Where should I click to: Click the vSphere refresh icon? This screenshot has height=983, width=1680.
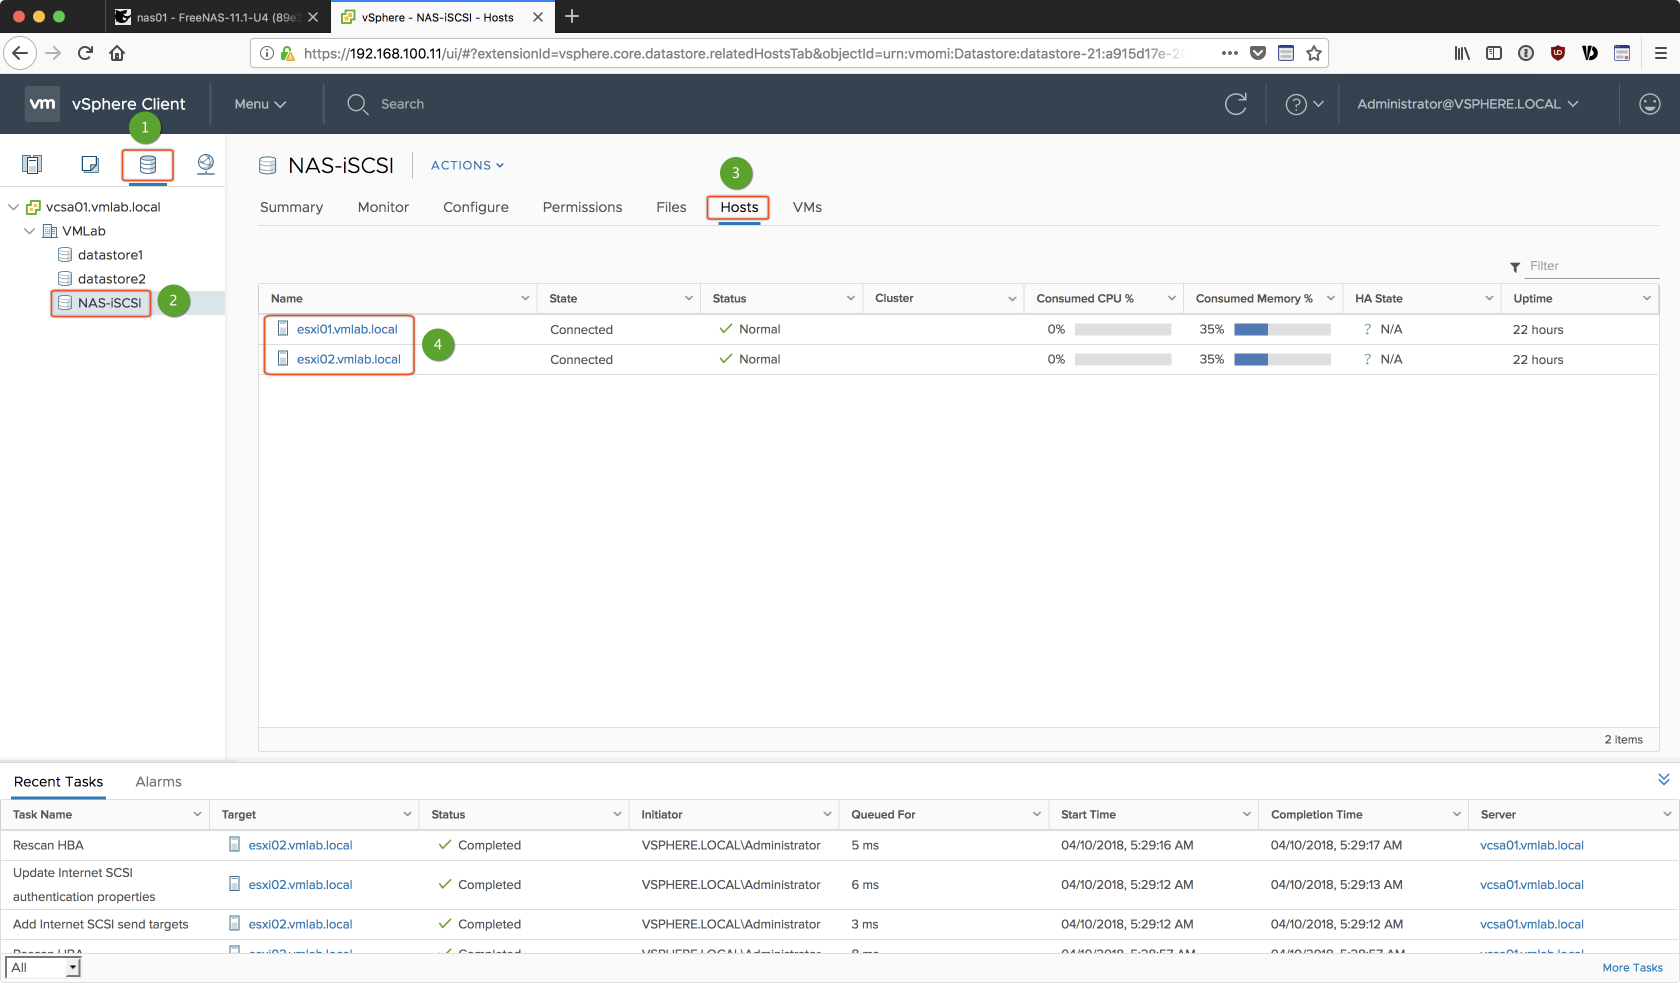[x=1236, y=104]
